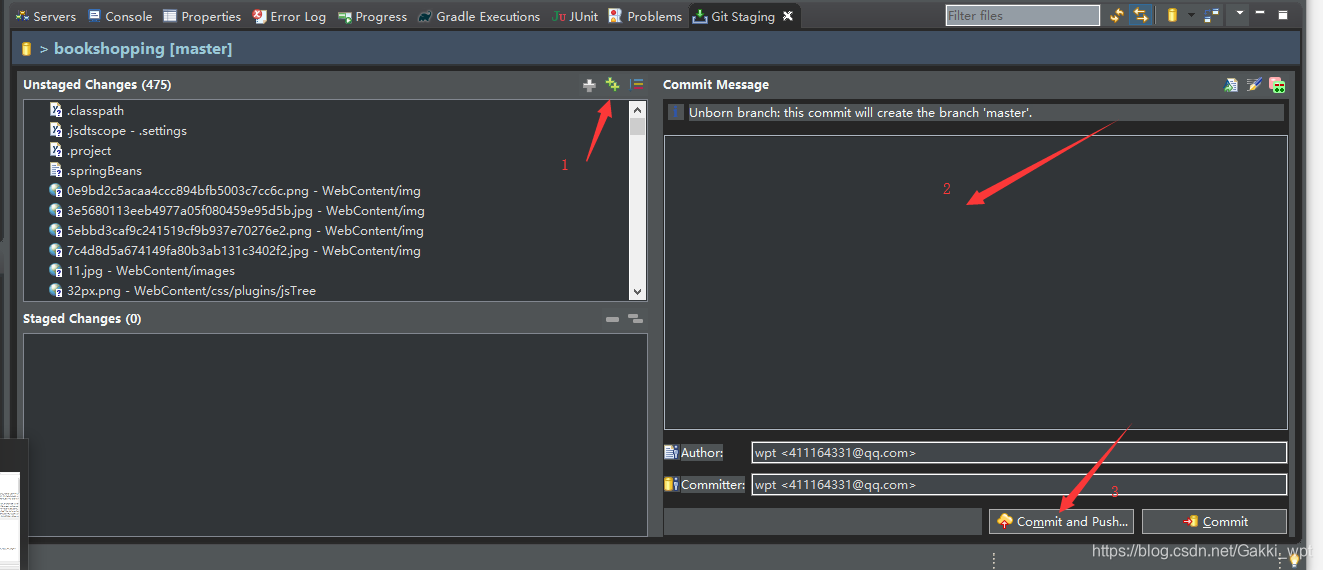Screen dimensions: 1323x570
Task: Click the Author label icon
Action: click(671, 453)
